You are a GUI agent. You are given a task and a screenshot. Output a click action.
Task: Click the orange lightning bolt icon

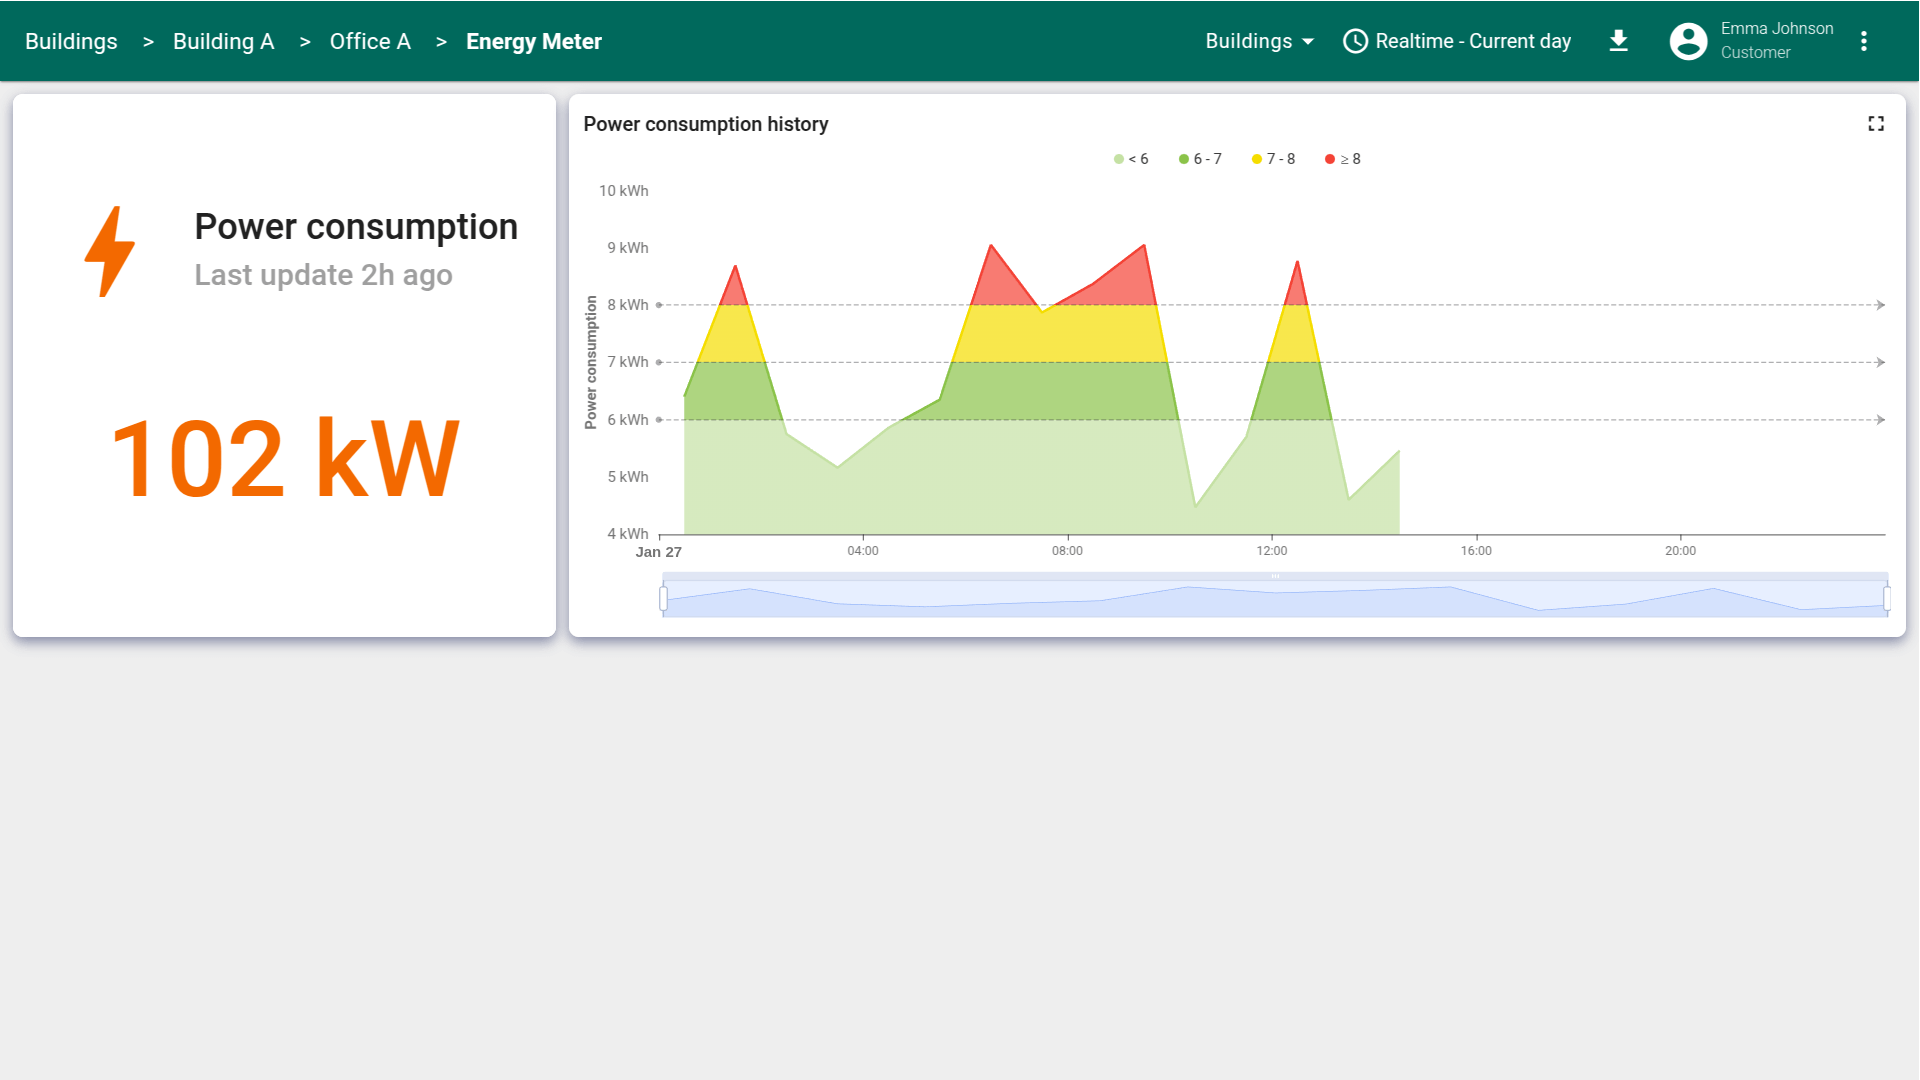click(110, 251)
